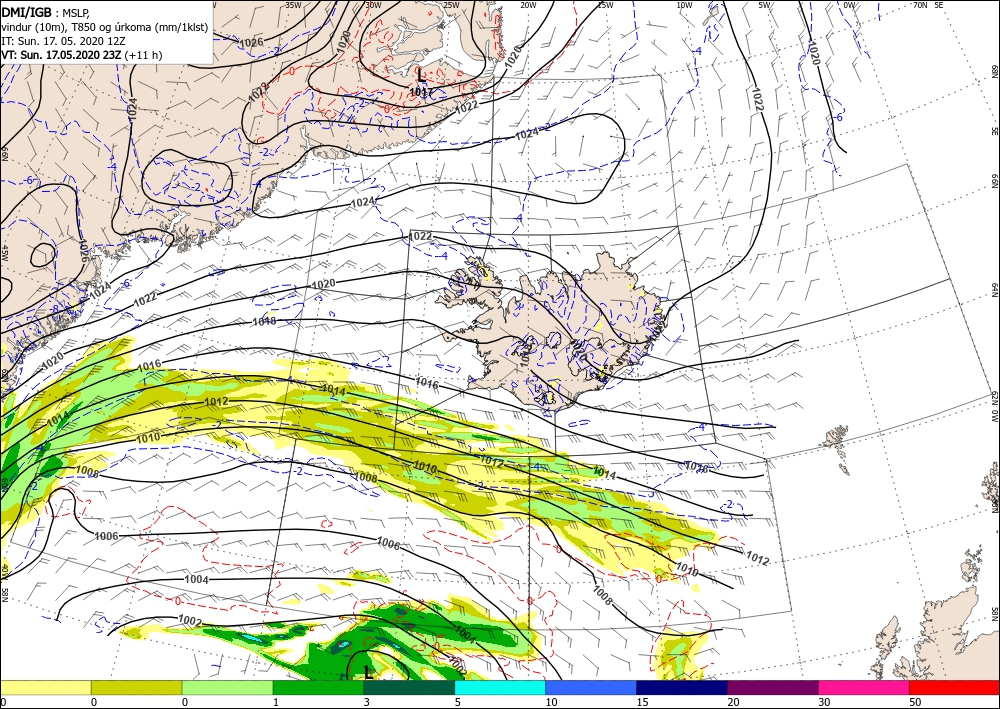Click the 15W longitude label

[606, 5]
